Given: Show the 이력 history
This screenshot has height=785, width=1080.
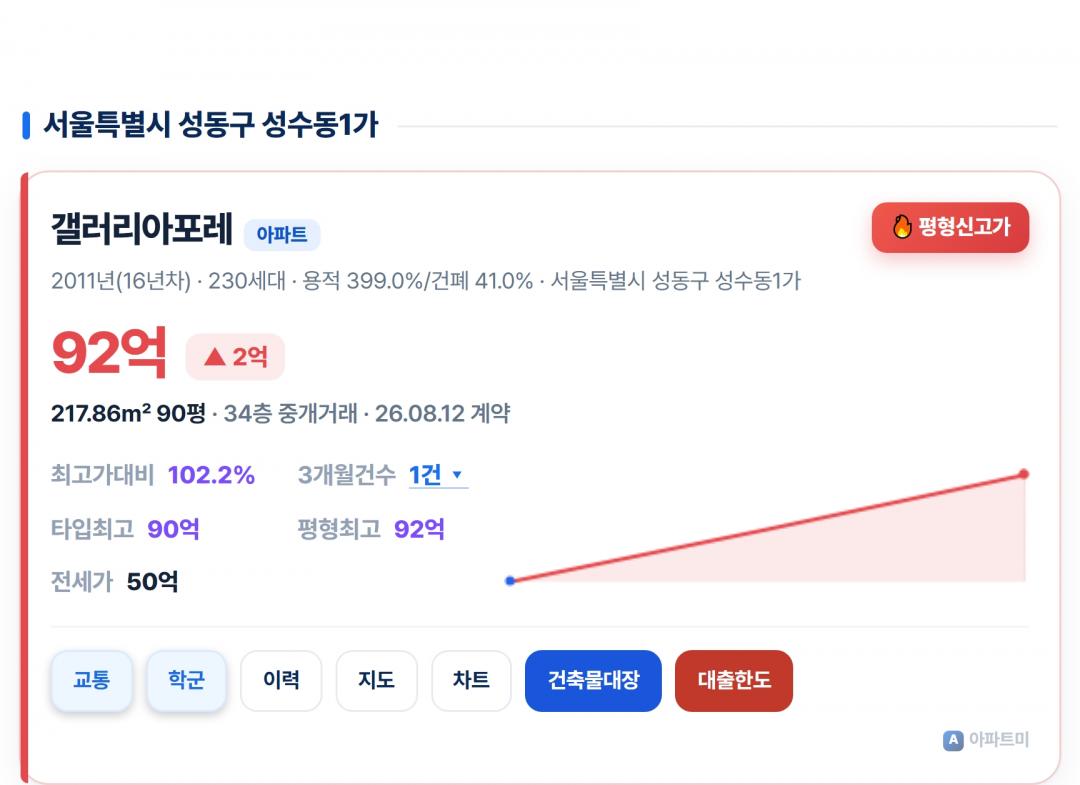Looking at the screenshot, I should tap(281, 680).
